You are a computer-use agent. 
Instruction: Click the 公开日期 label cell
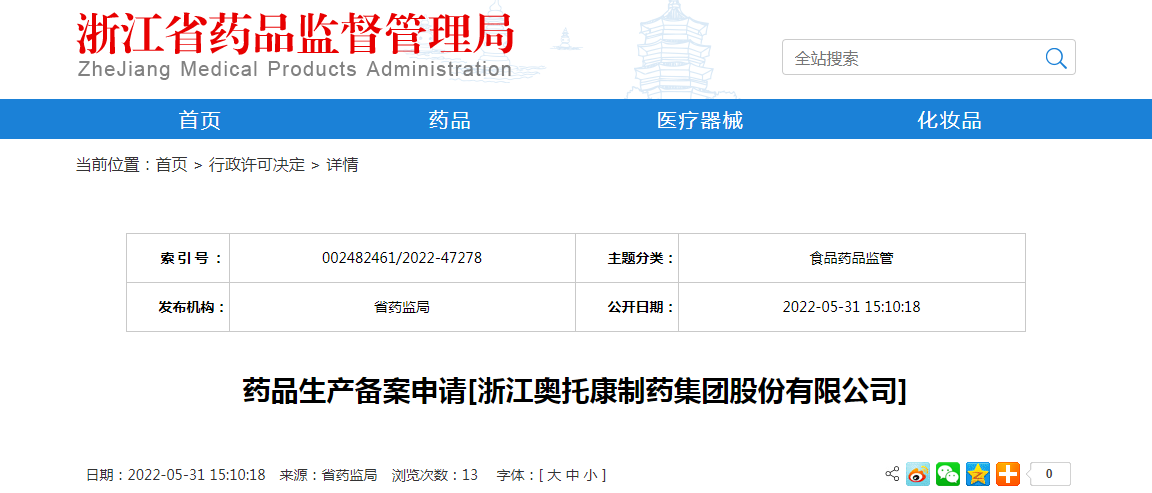(x=627, y=307)
